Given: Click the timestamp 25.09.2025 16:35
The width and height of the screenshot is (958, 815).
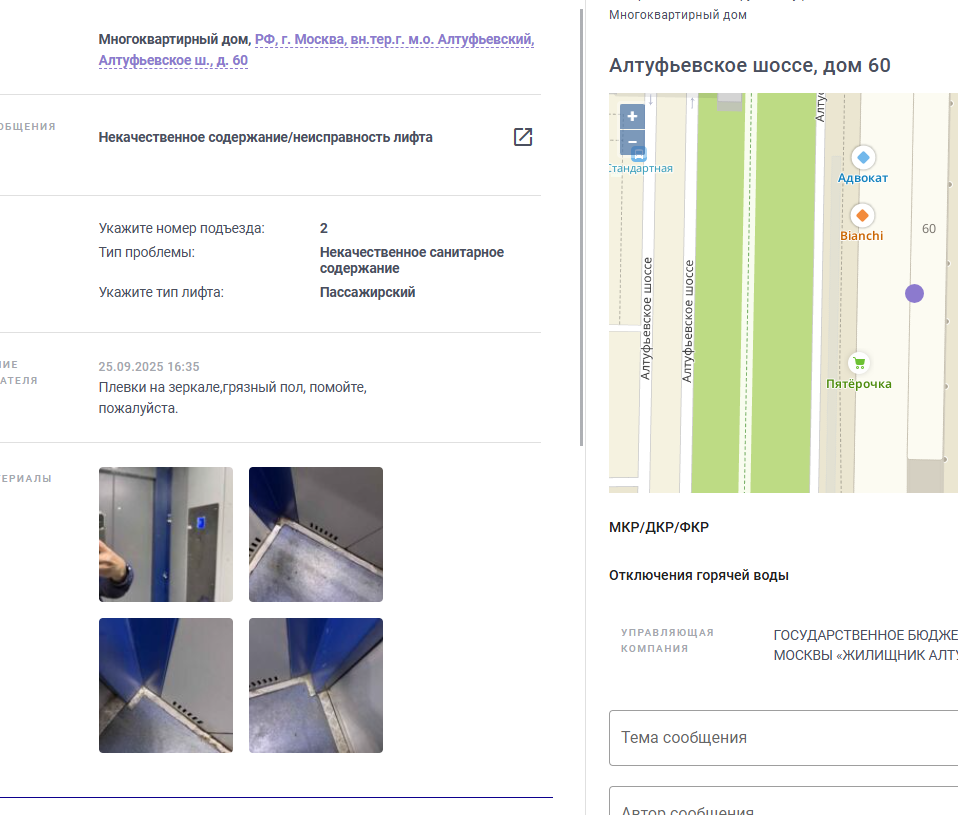Looking at the screenshot, I should click(x=149, y=367).
